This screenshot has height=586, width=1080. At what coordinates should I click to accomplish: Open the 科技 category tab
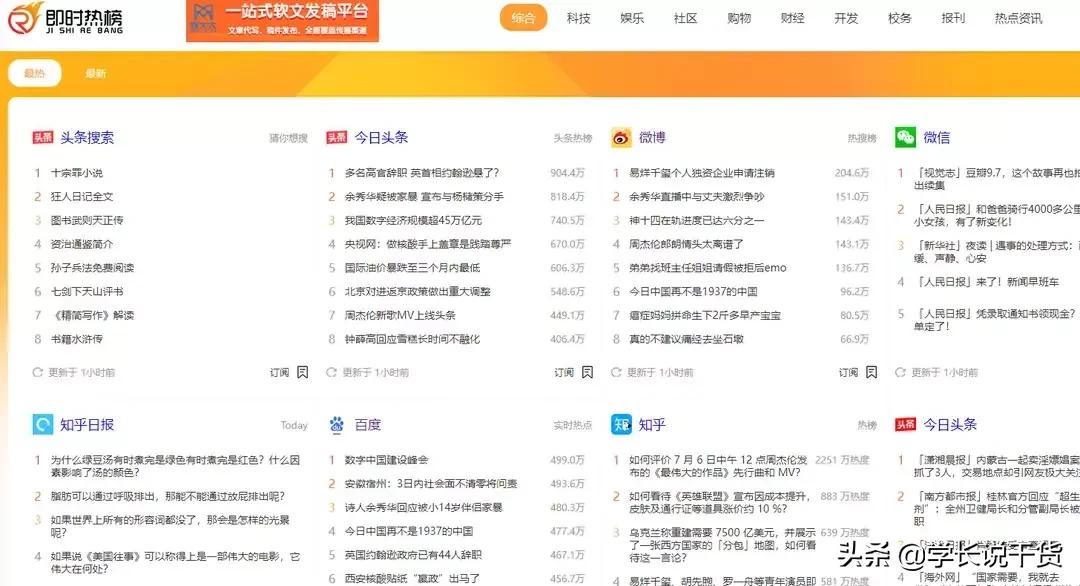click(578, 18)
